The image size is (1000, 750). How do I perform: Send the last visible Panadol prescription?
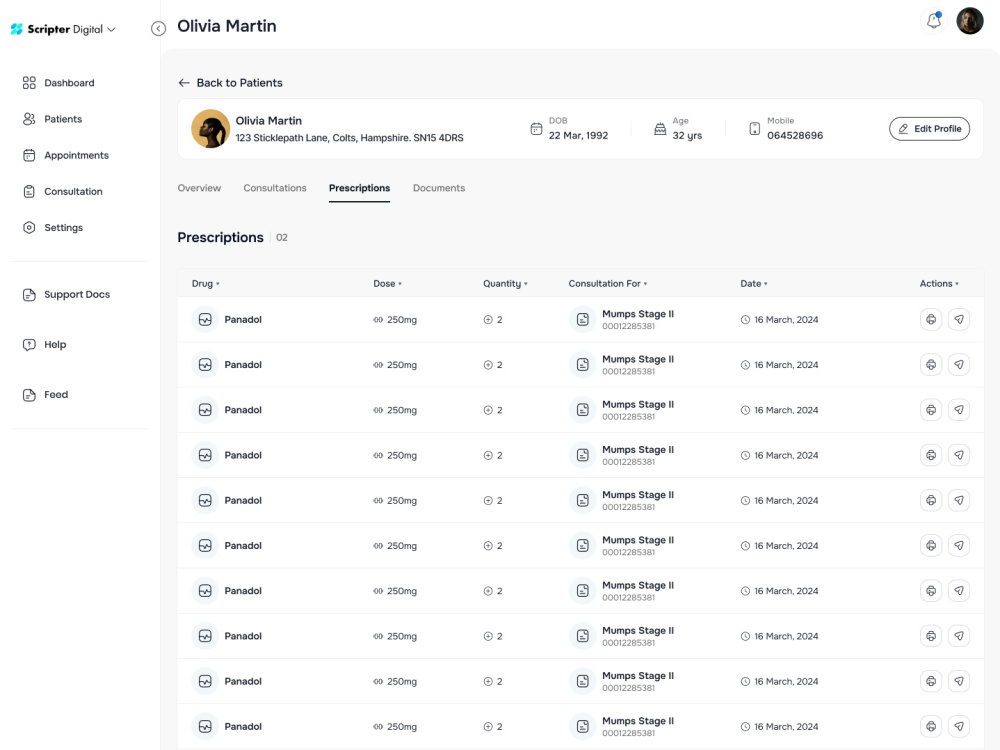click(x=959, y=726)
